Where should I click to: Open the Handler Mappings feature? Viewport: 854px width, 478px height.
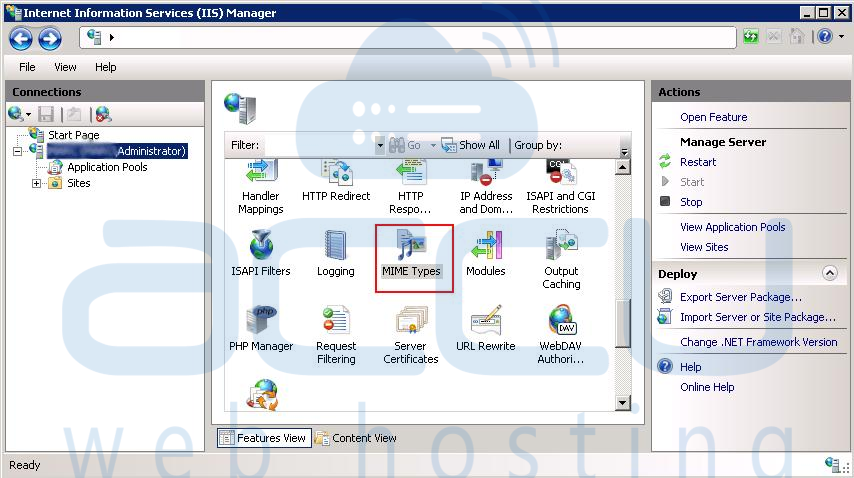(260, 187)
